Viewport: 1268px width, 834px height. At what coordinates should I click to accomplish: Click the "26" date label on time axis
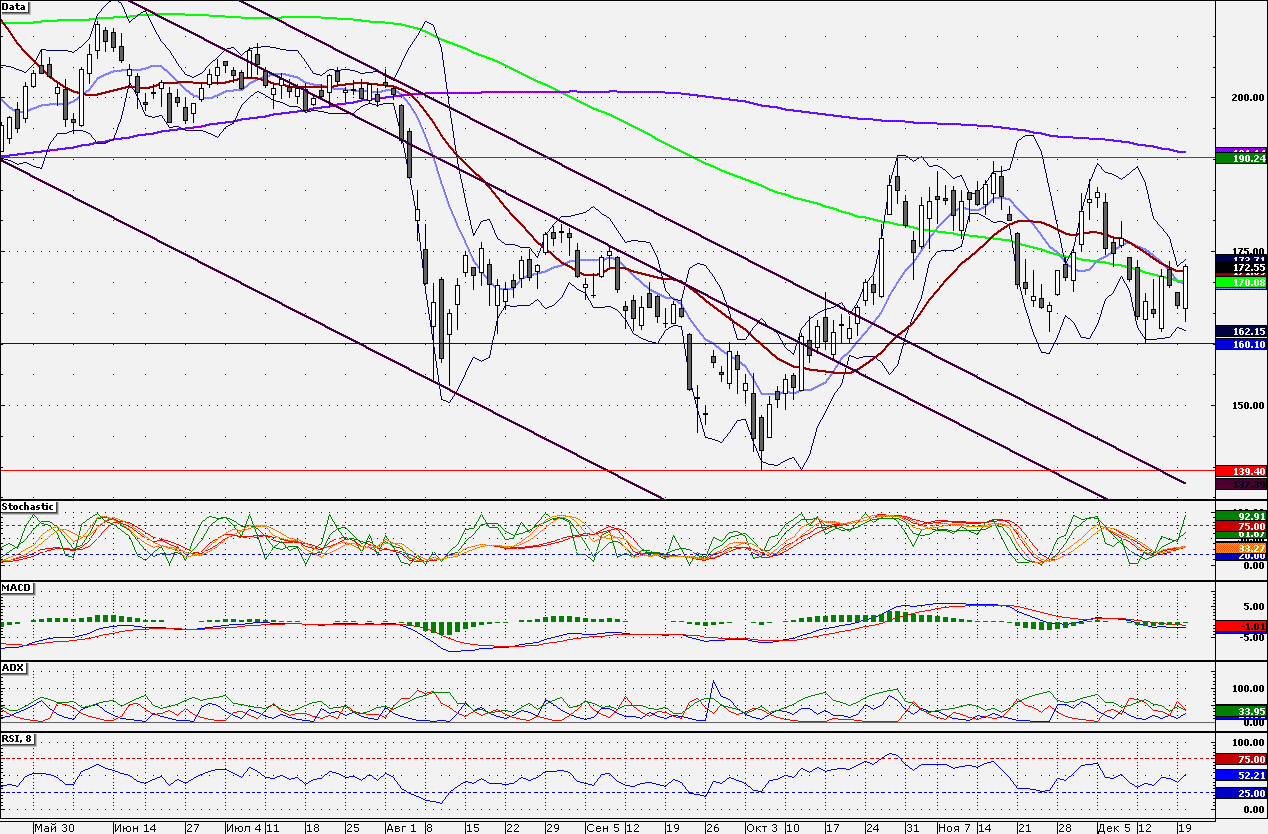pos(712,828)
